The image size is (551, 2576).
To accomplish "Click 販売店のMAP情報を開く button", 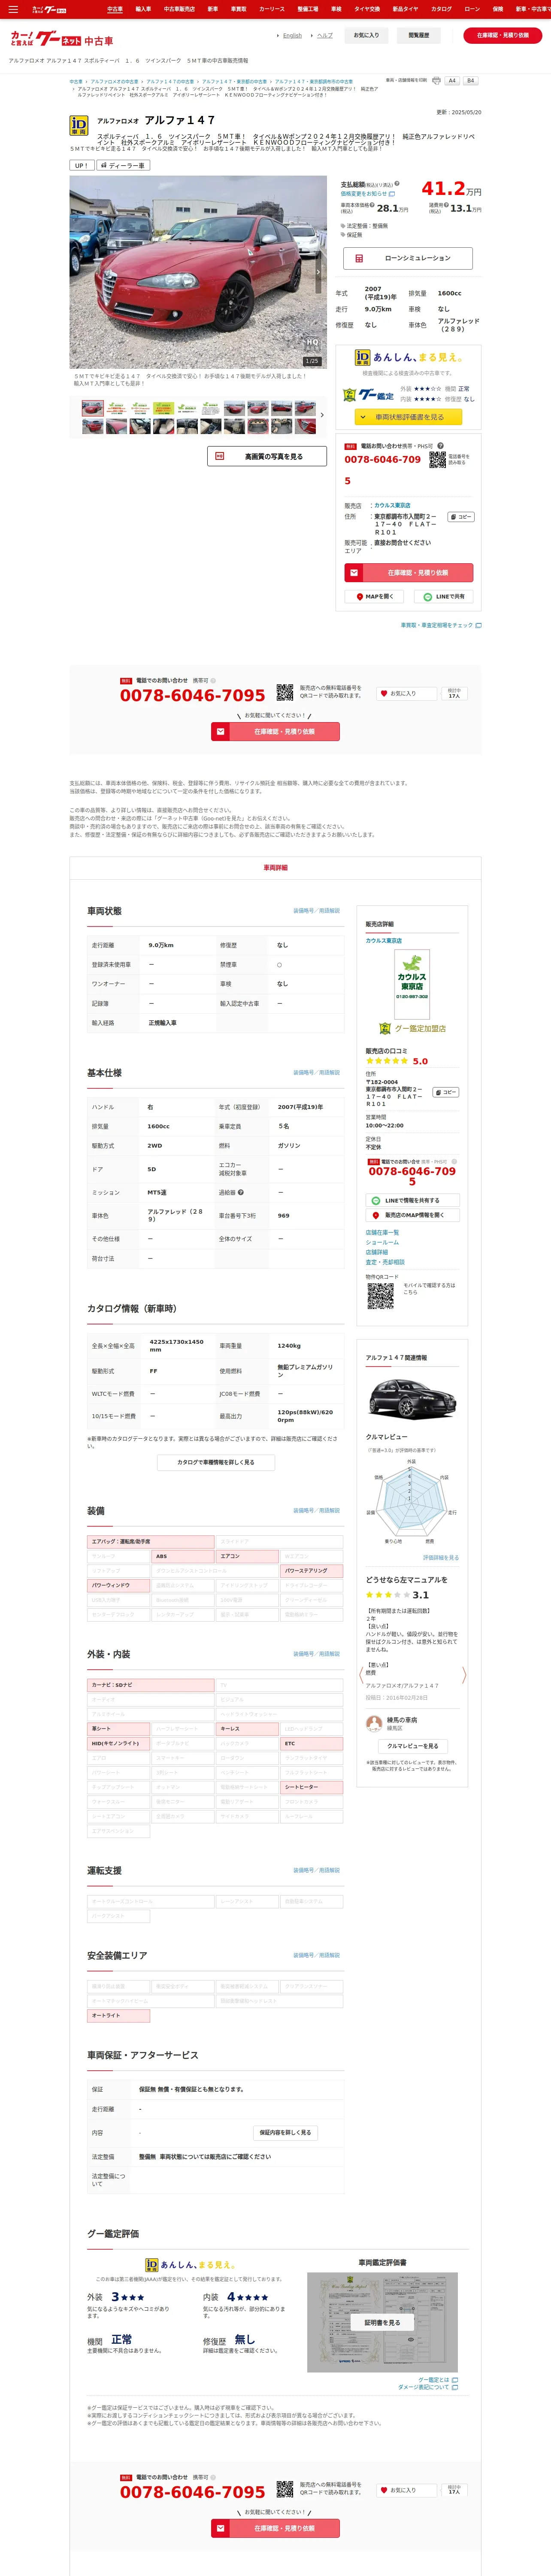I will [x=412, y=1215].
